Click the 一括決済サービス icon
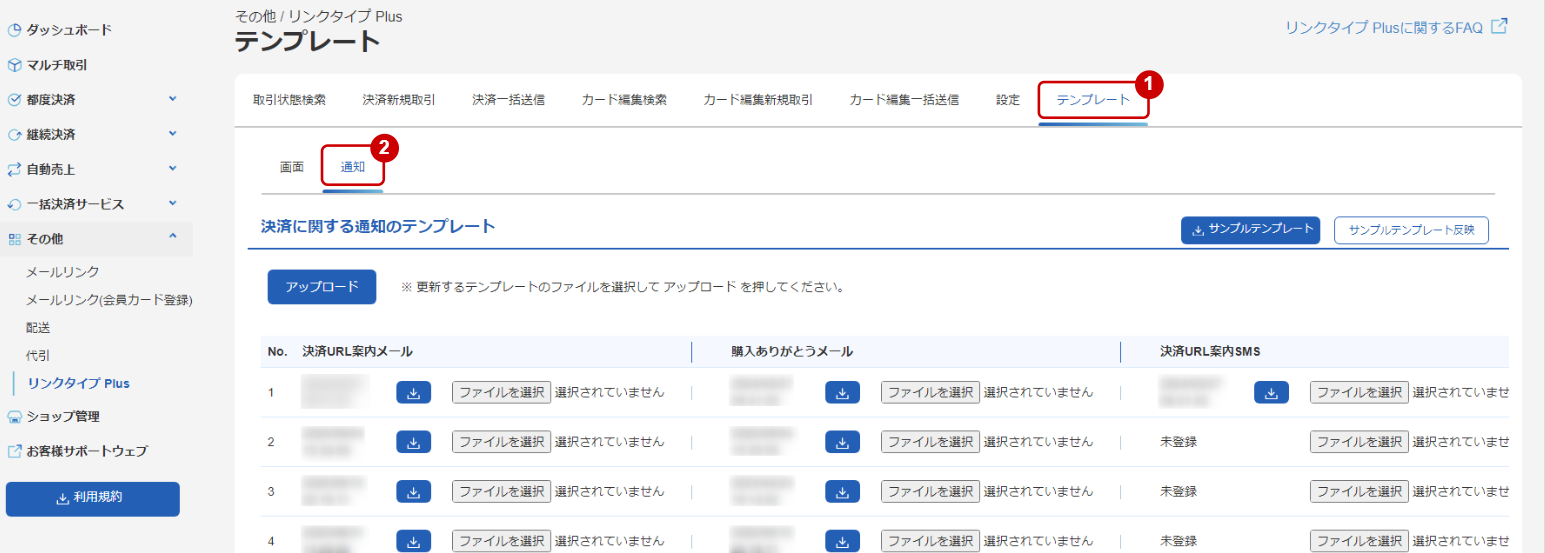 click(14, 205)
